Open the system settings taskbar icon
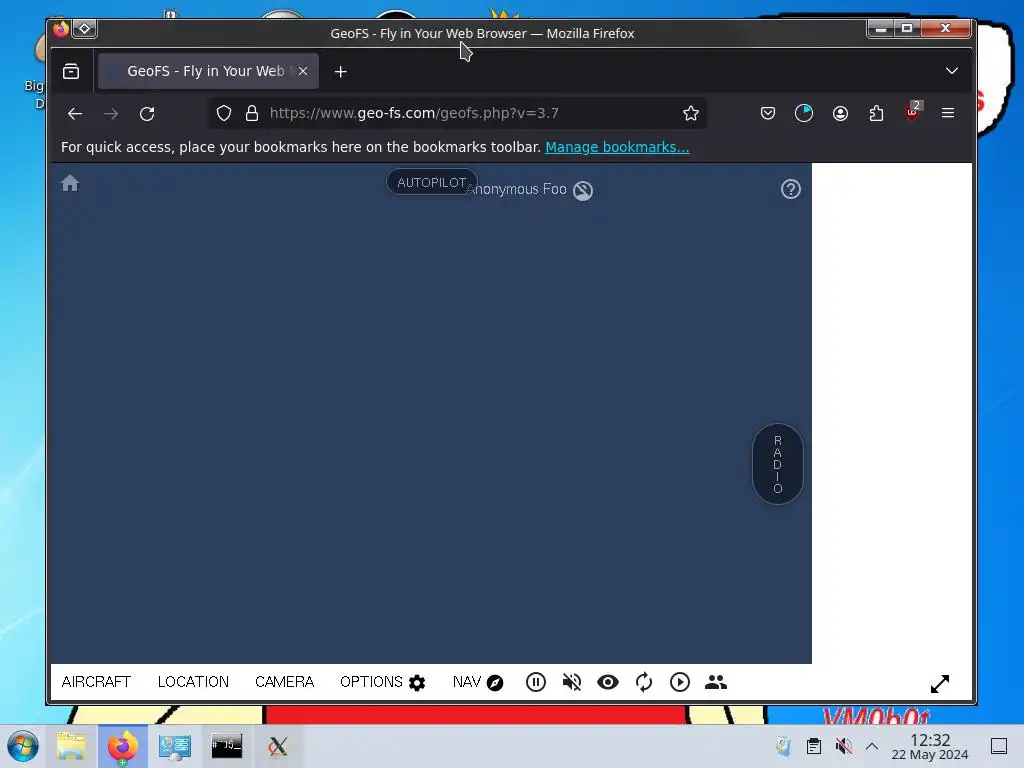 point(175,746)
